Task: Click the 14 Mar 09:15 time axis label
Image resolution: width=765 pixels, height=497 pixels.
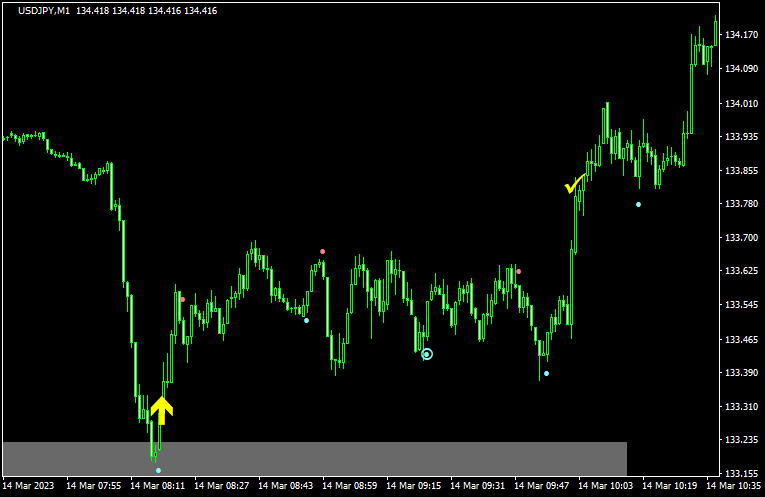Action: coord(416,487)
